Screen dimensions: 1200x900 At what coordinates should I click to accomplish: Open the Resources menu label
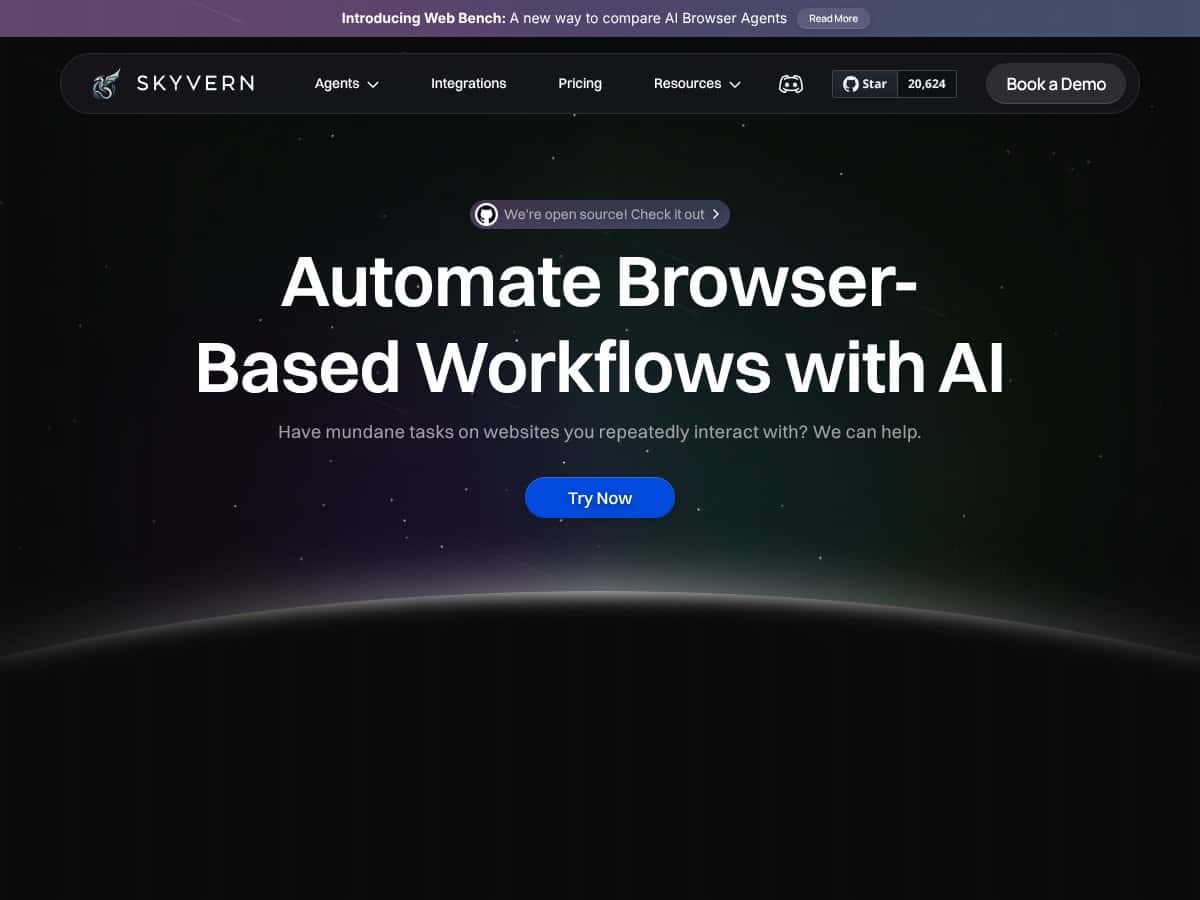[687, 84]
